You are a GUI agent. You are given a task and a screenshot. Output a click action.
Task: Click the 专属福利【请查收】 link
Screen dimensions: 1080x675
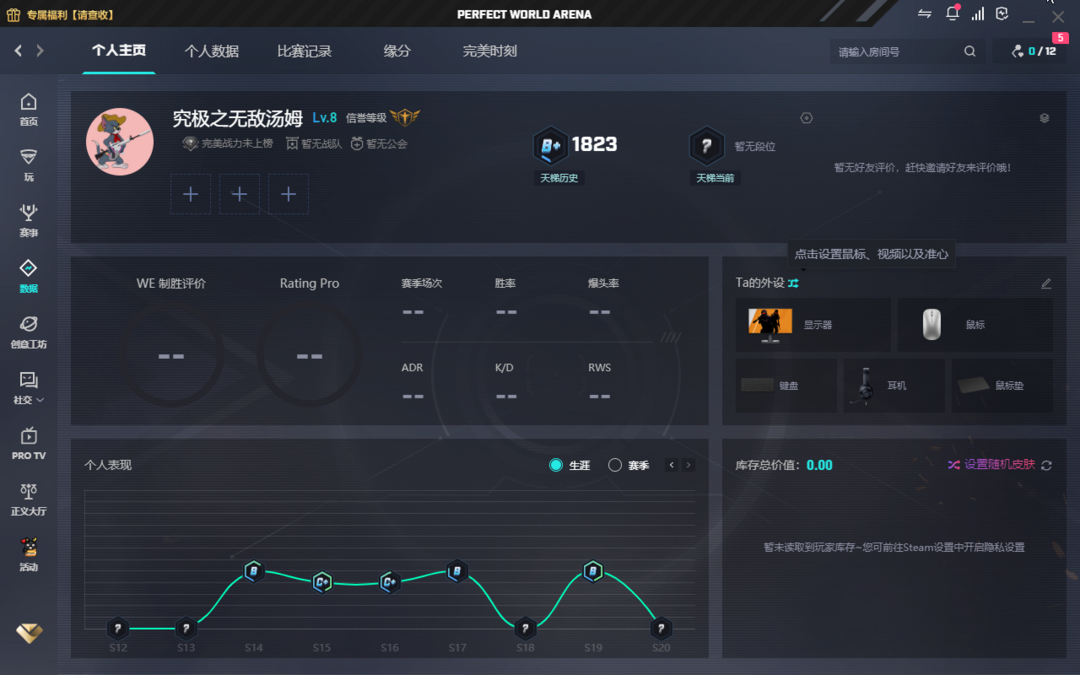pyautogui.click(x=70, y=14)
